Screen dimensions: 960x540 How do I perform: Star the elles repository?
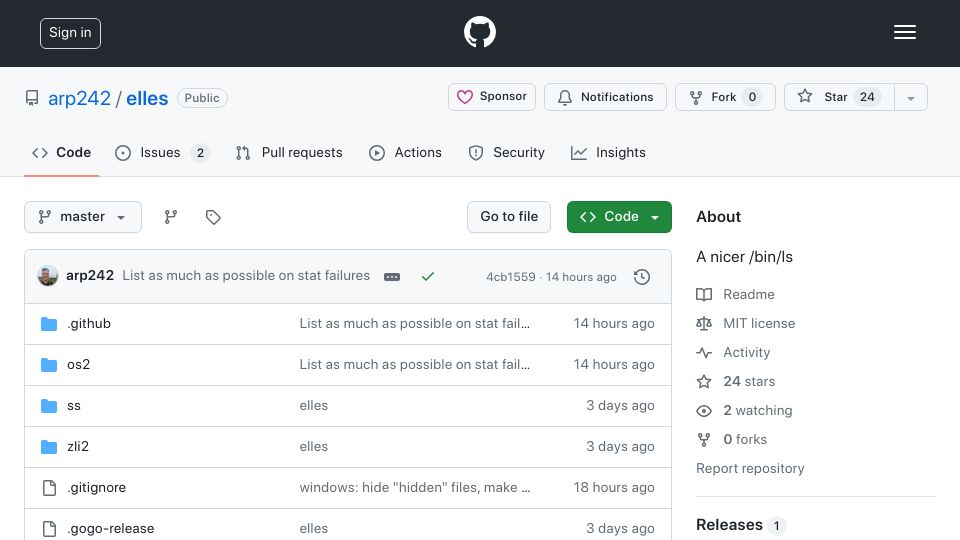(839, 97)
